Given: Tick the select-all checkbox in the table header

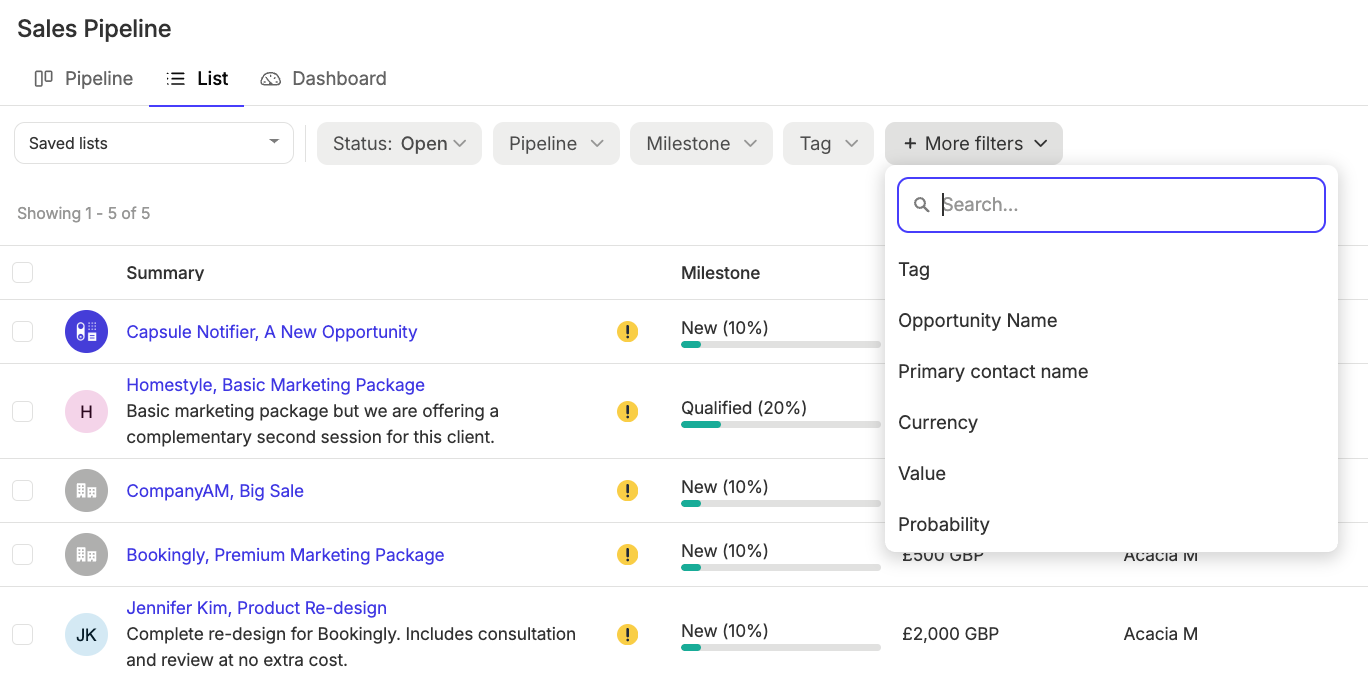Looking at the screenshot, I should coord(22,272).
